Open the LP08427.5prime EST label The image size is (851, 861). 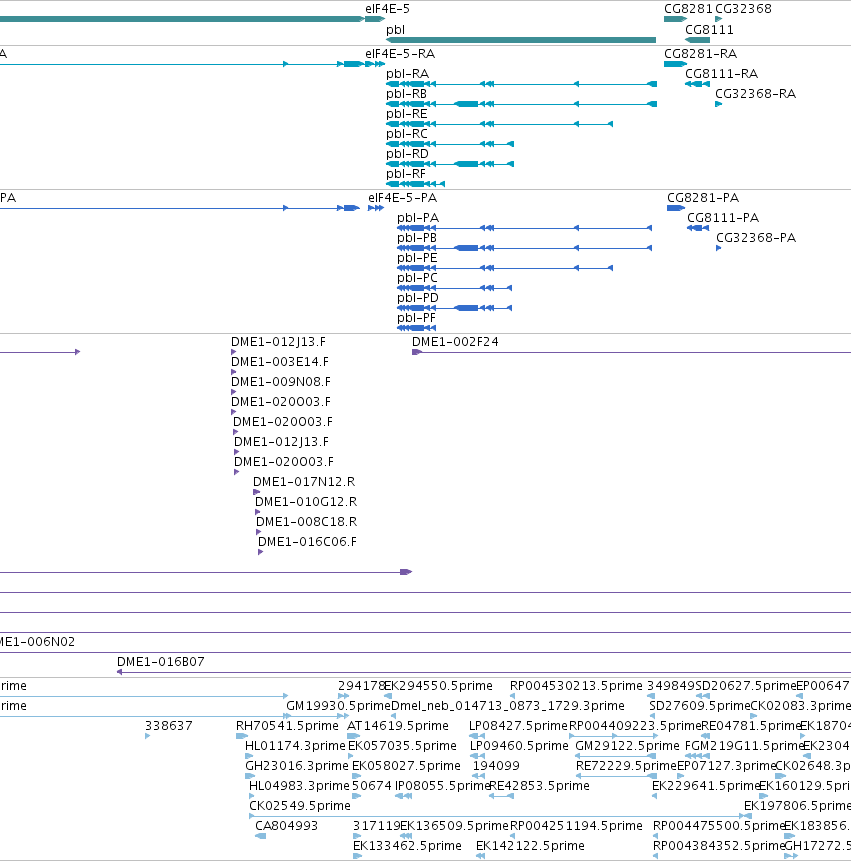coord(518,726)
